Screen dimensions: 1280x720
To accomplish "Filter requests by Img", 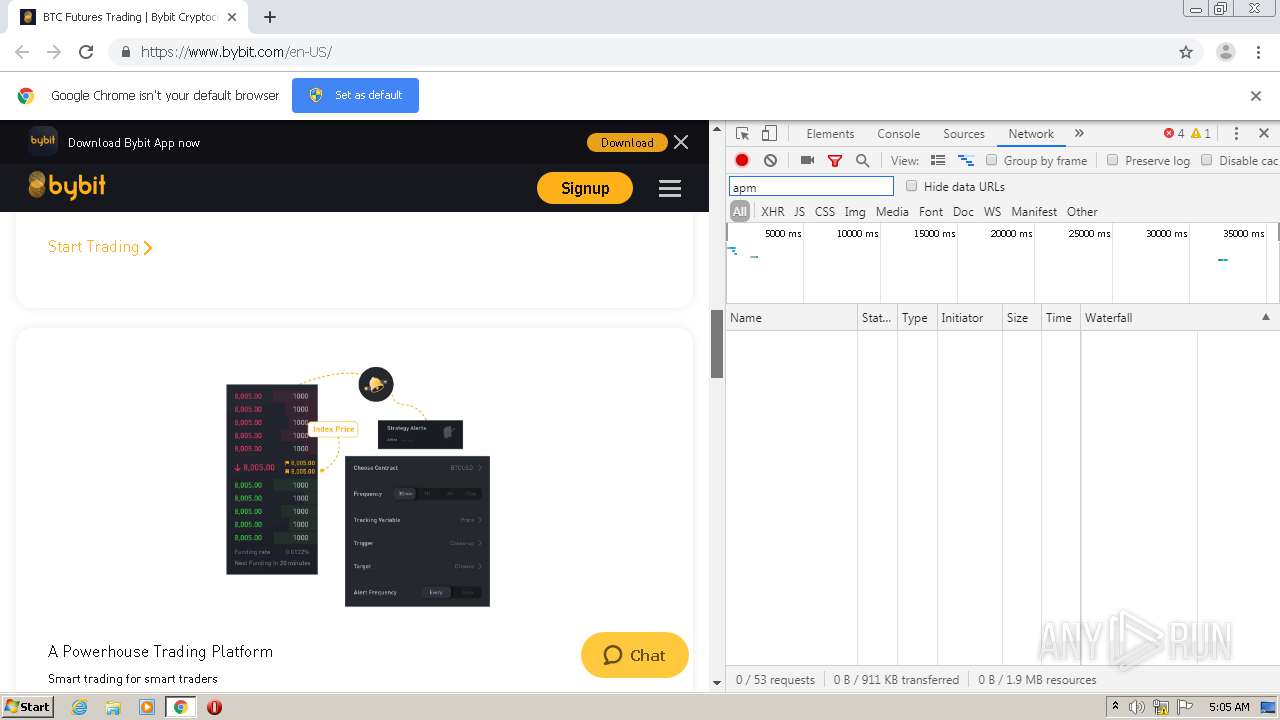I will pos(855,212).
